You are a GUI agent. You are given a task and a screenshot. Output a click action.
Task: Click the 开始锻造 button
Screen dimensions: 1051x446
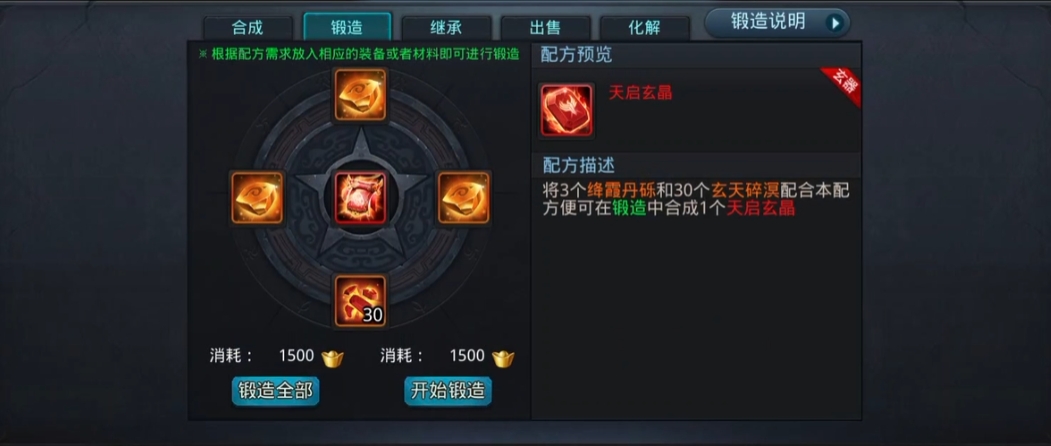coord(448,391)
